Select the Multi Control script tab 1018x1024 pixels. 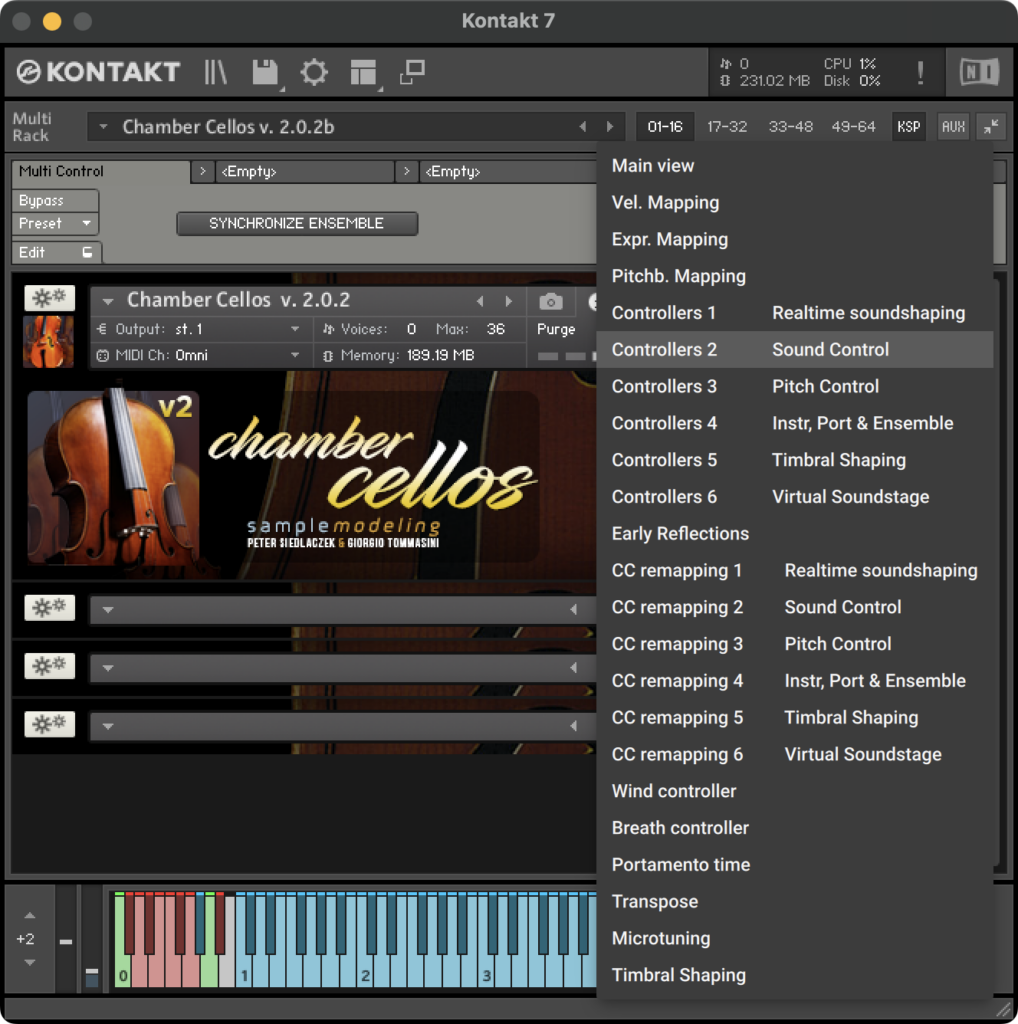click(101, 172)
